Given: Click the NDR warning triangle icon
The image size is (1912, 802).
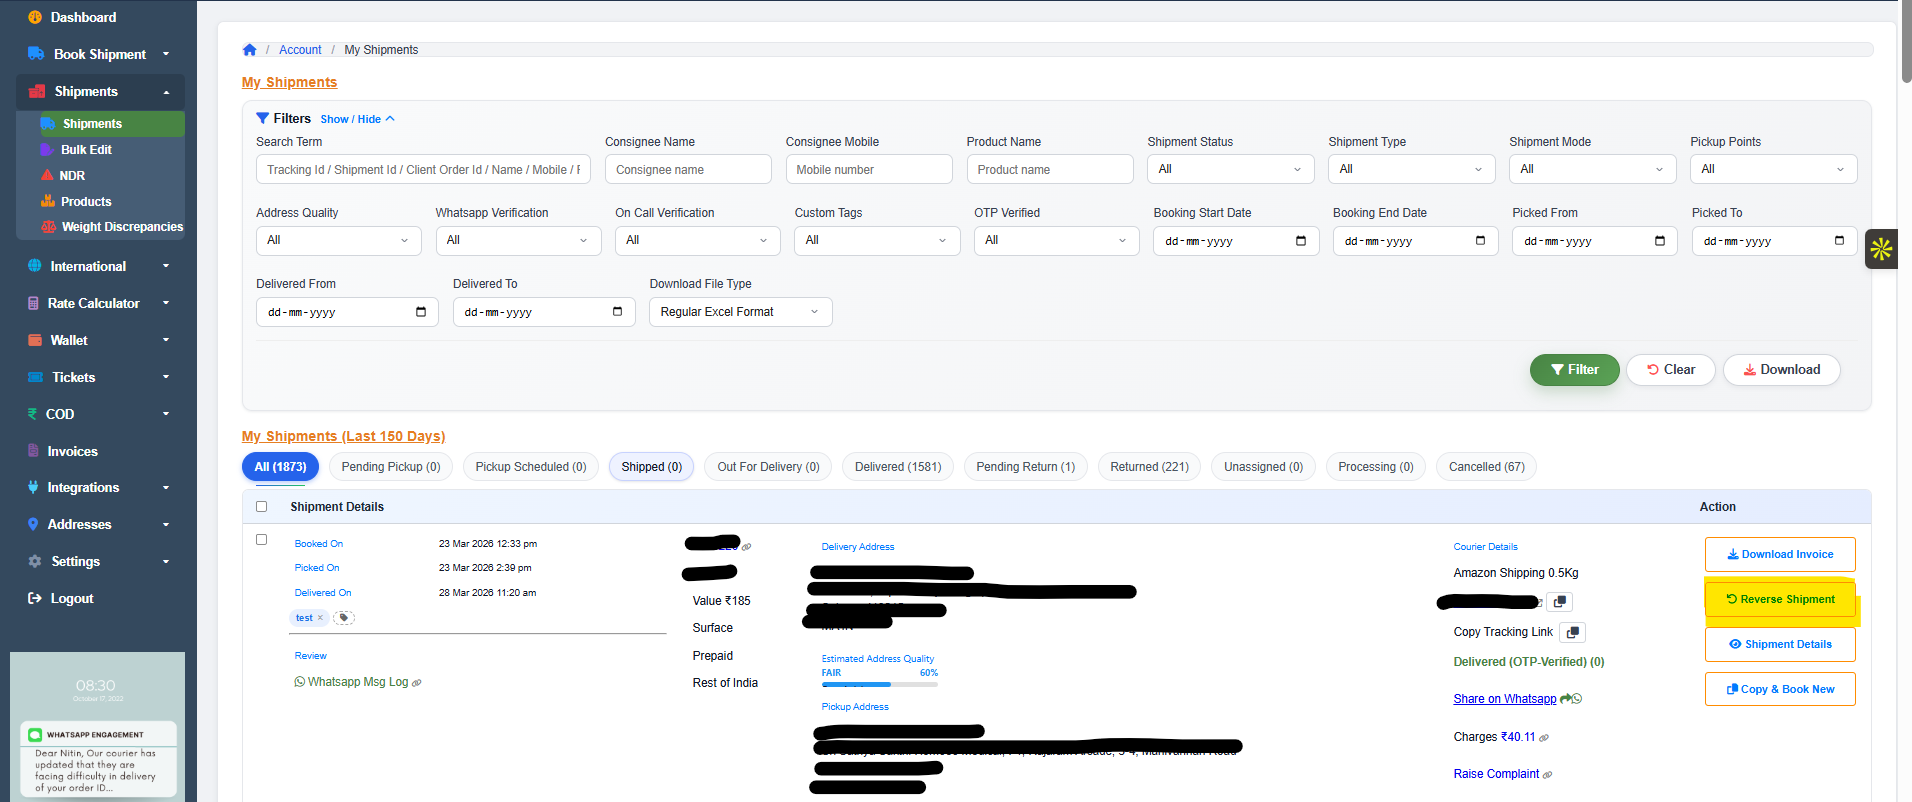Looking at the screenshot, I should click(x=47, y=175).
